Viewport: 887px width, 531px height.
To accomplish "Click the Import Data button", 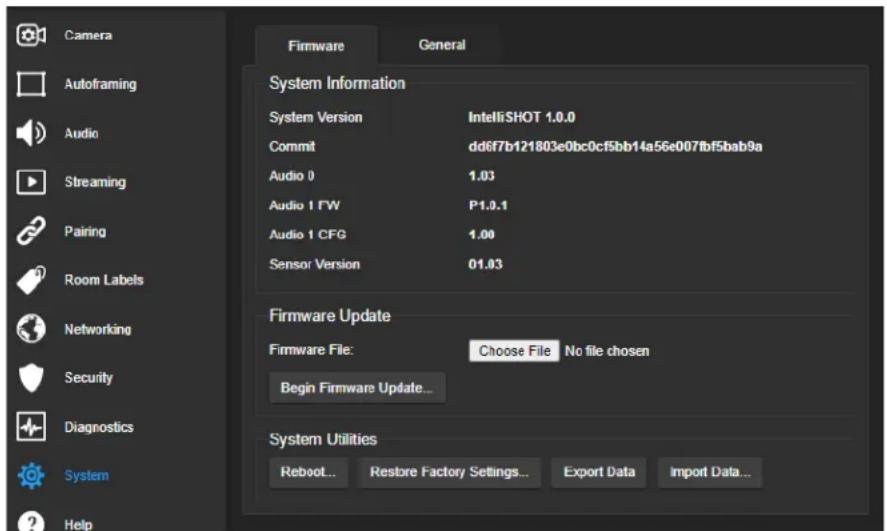I will tap(710, 472).
